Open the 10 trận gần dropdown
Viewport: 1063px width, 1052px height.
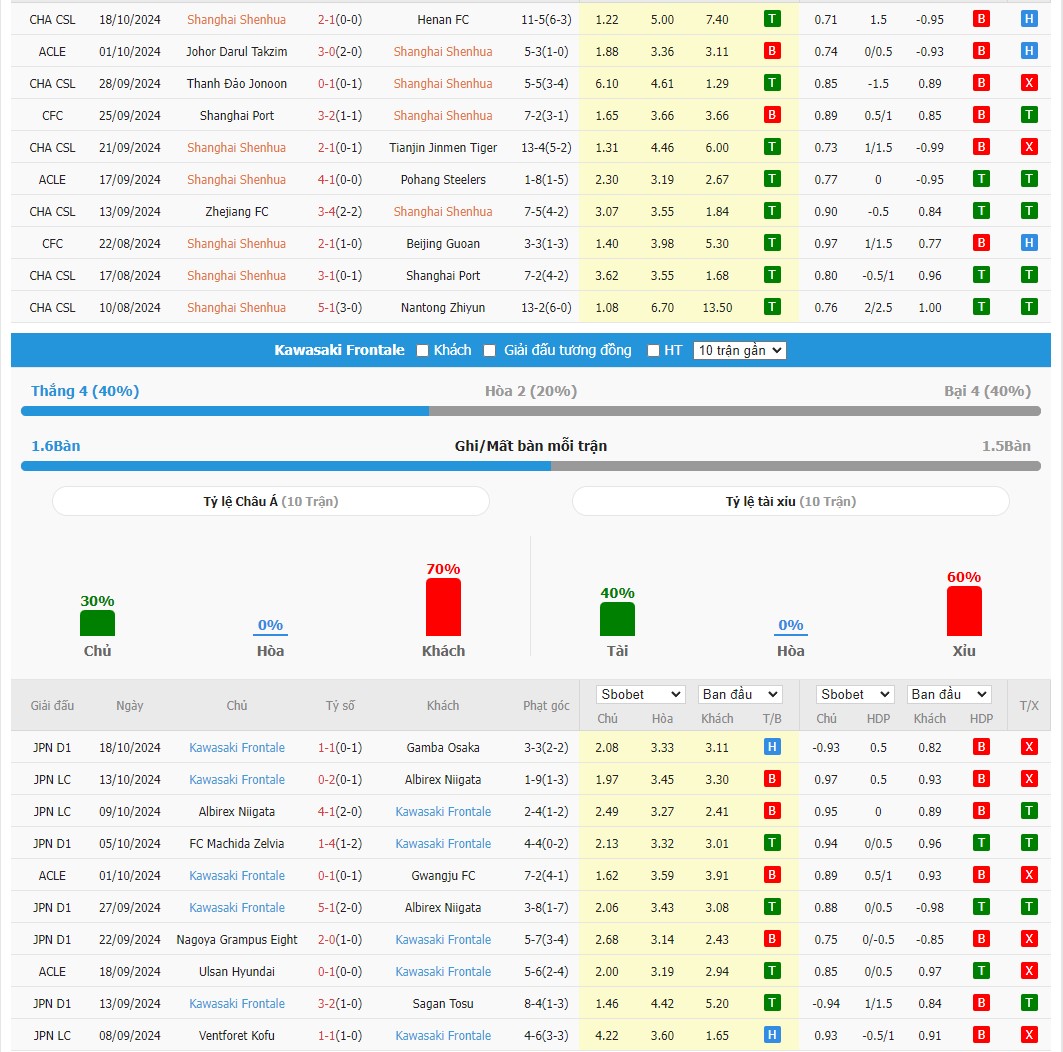point(740,350)
